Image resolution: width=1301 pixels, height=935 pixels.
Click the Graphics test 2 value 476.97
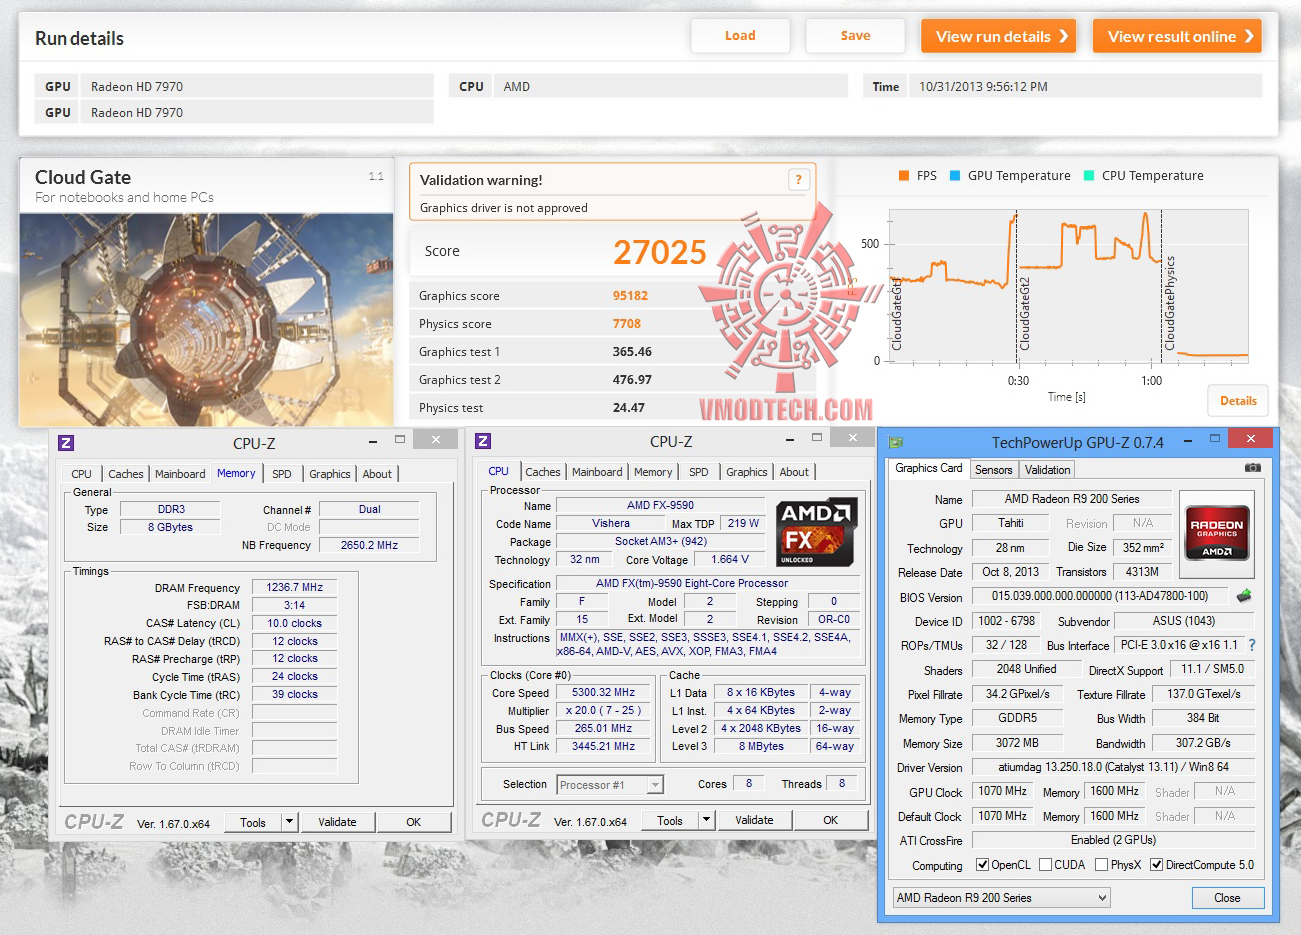coord(632,380)
